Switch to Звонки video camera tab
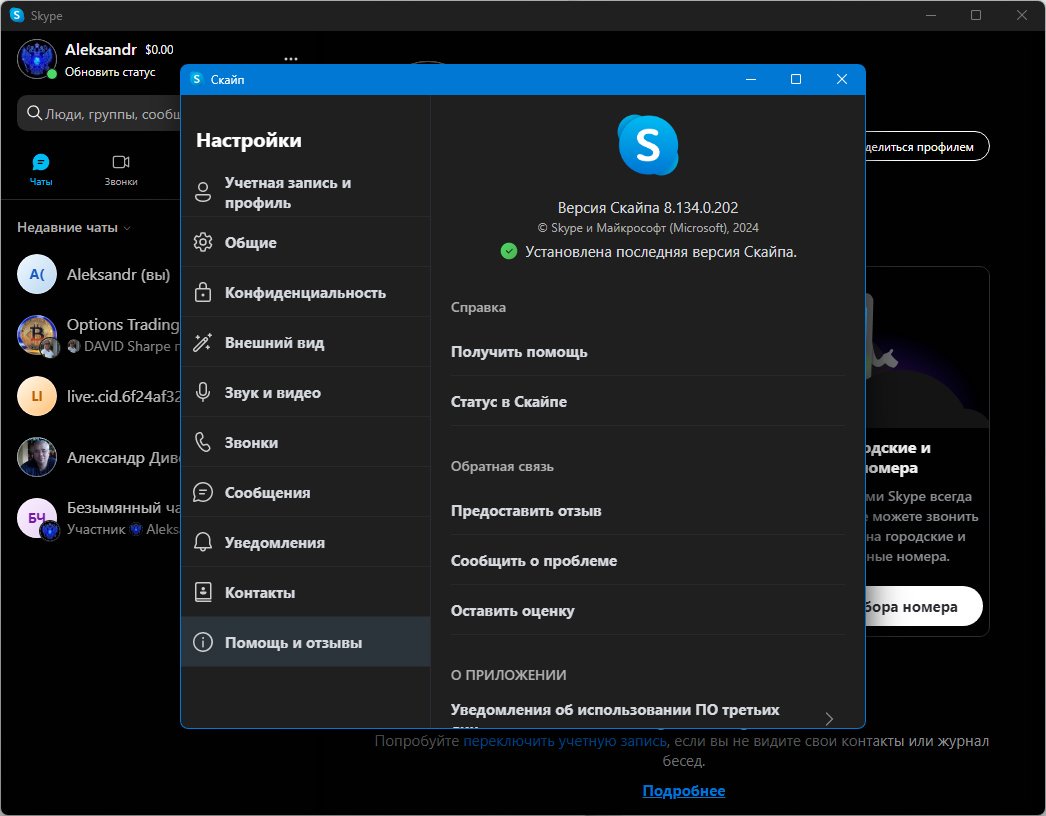Image resolution: width=1046 pixels, height=816 pixels. click(x=121, y=162)
